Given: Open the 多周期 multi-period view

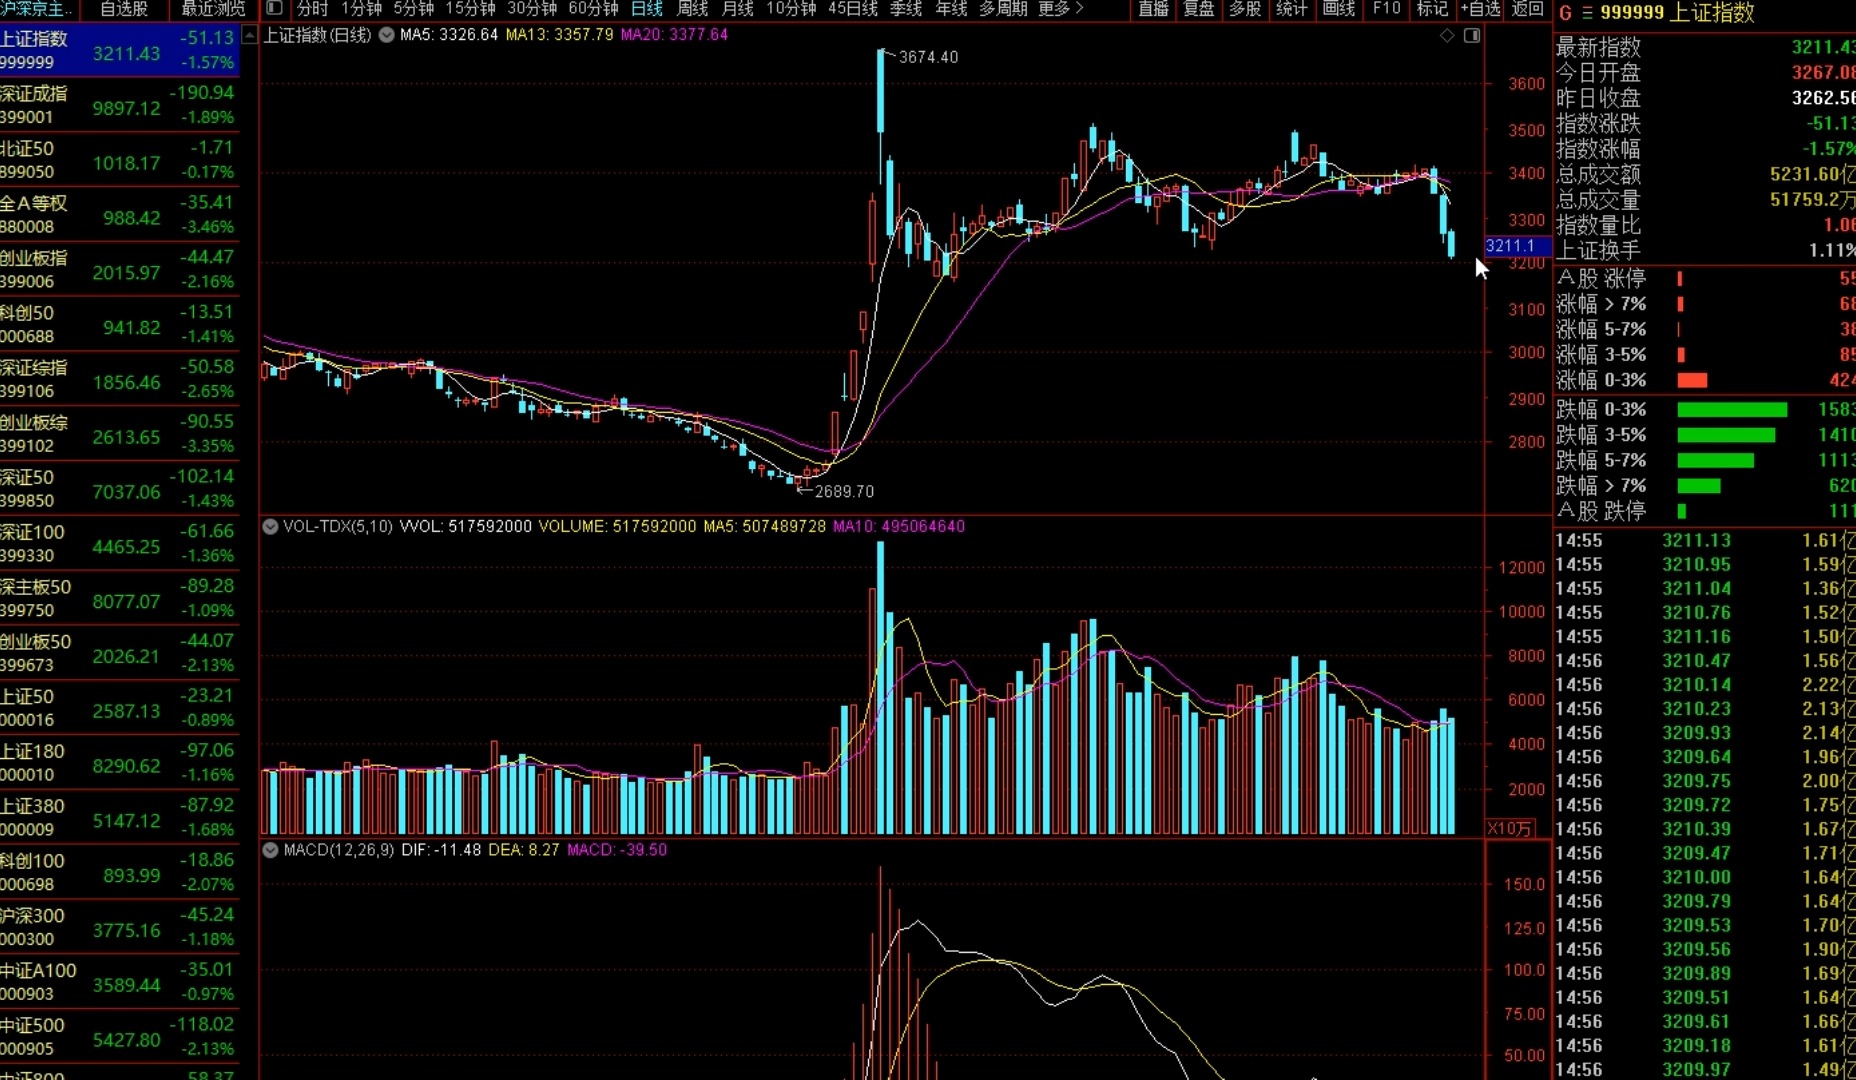Looking at the screenshot, I should pos(1003,9).
